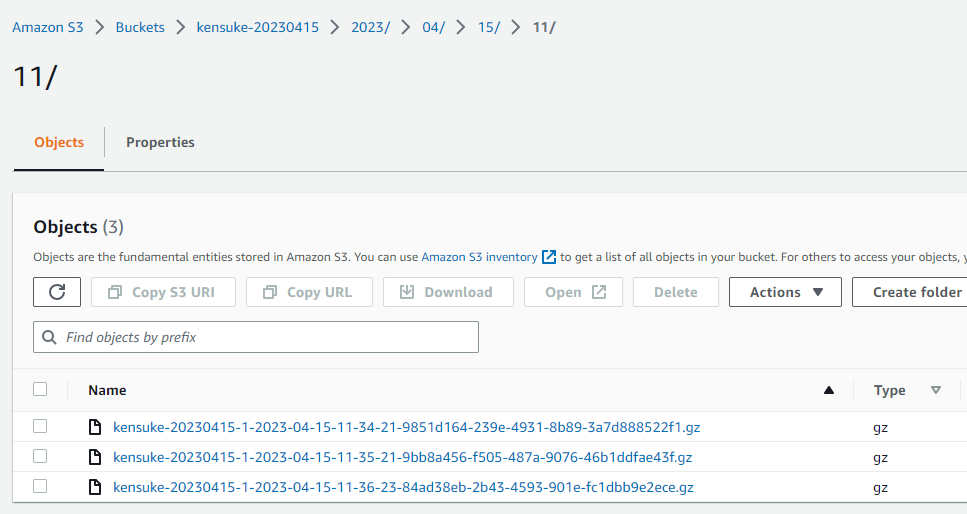Viewport: 967px width, 514px height.
Task: Sort by Name using the ascending arrow
Action: pos(829,390)
